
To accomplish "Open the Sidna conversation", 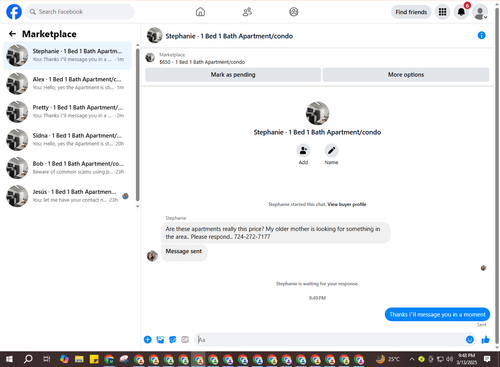I will [x=68, y=140].
